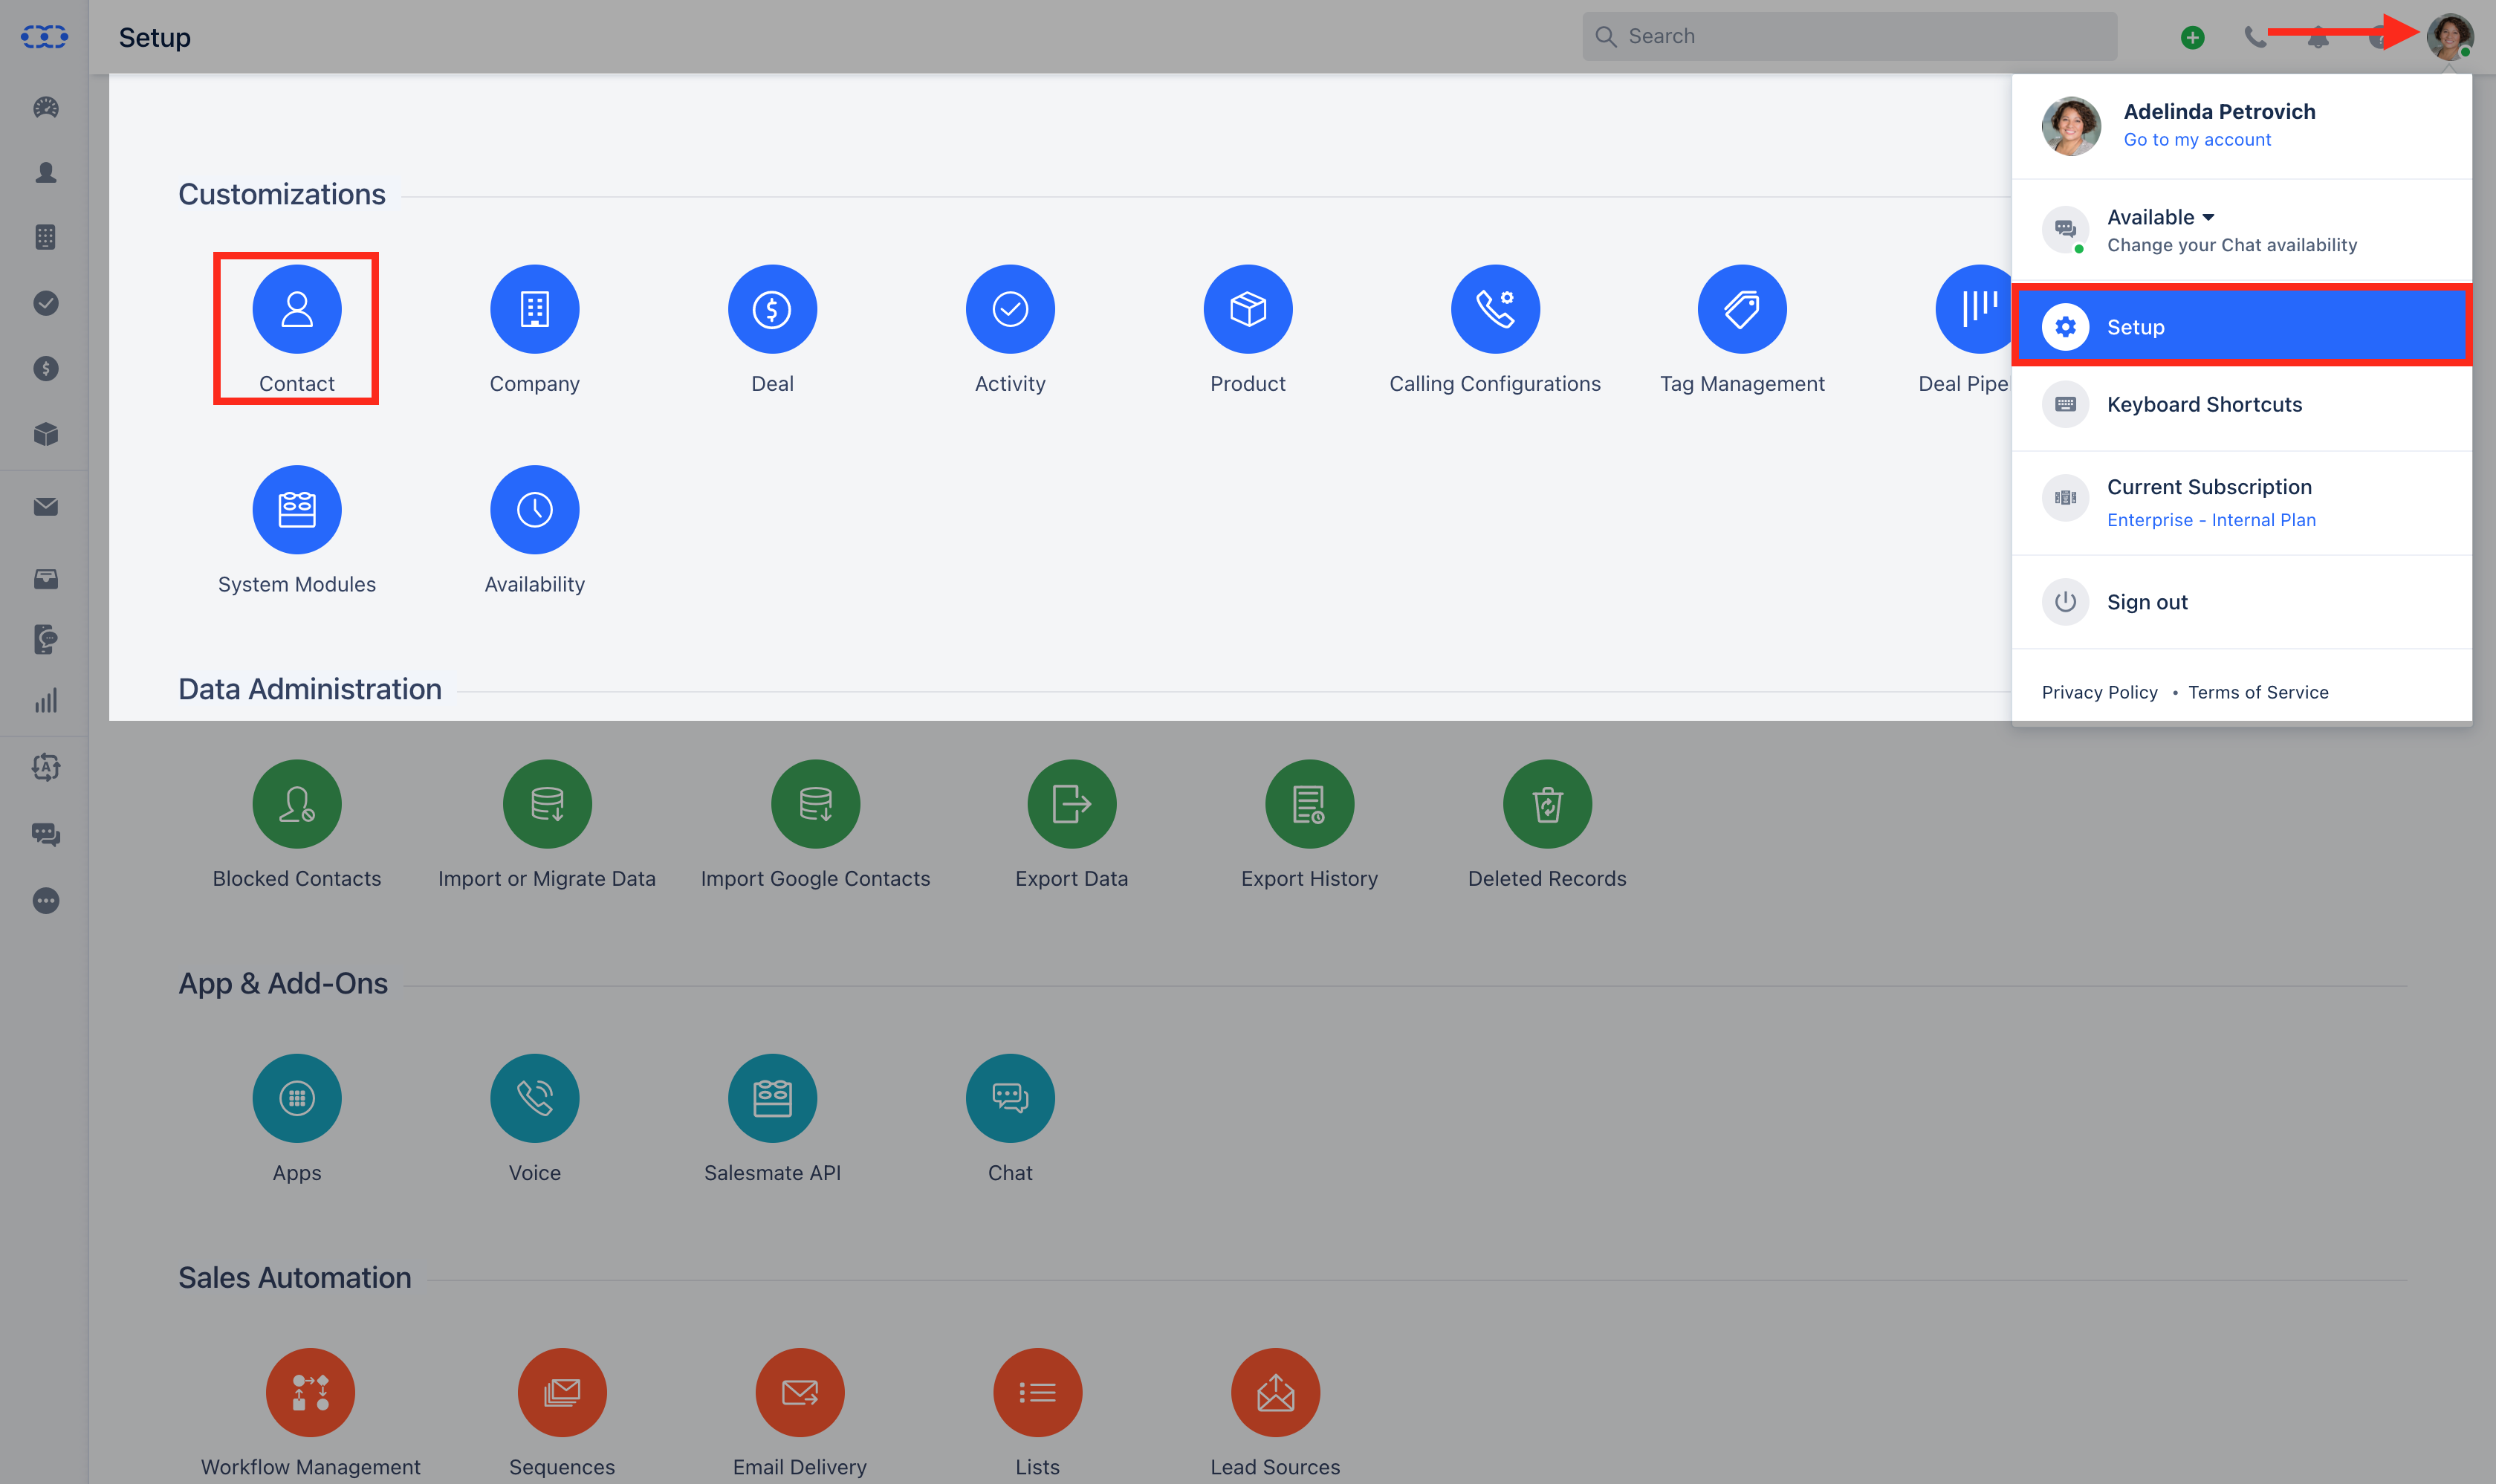Viewport: 2496px width, 1484px height.
Task: Open the Voice add-on icon
Action: click(x=534, y=1098)
